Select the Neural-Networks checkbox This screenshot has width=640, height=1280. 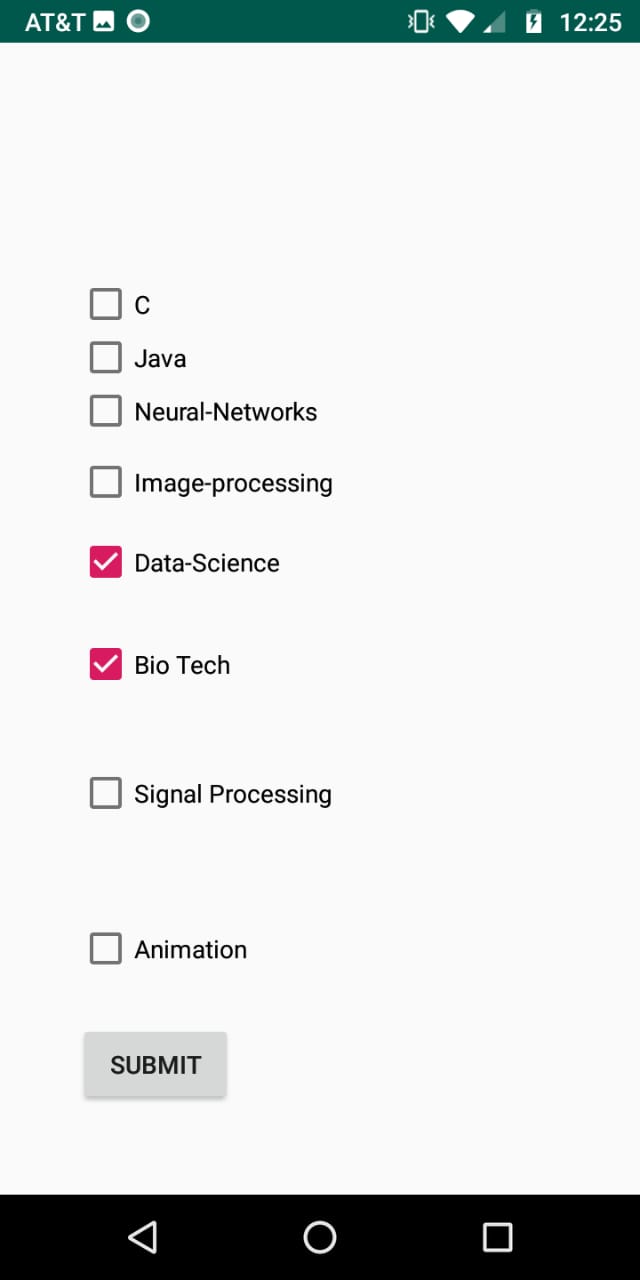click(x=106, y=411)
